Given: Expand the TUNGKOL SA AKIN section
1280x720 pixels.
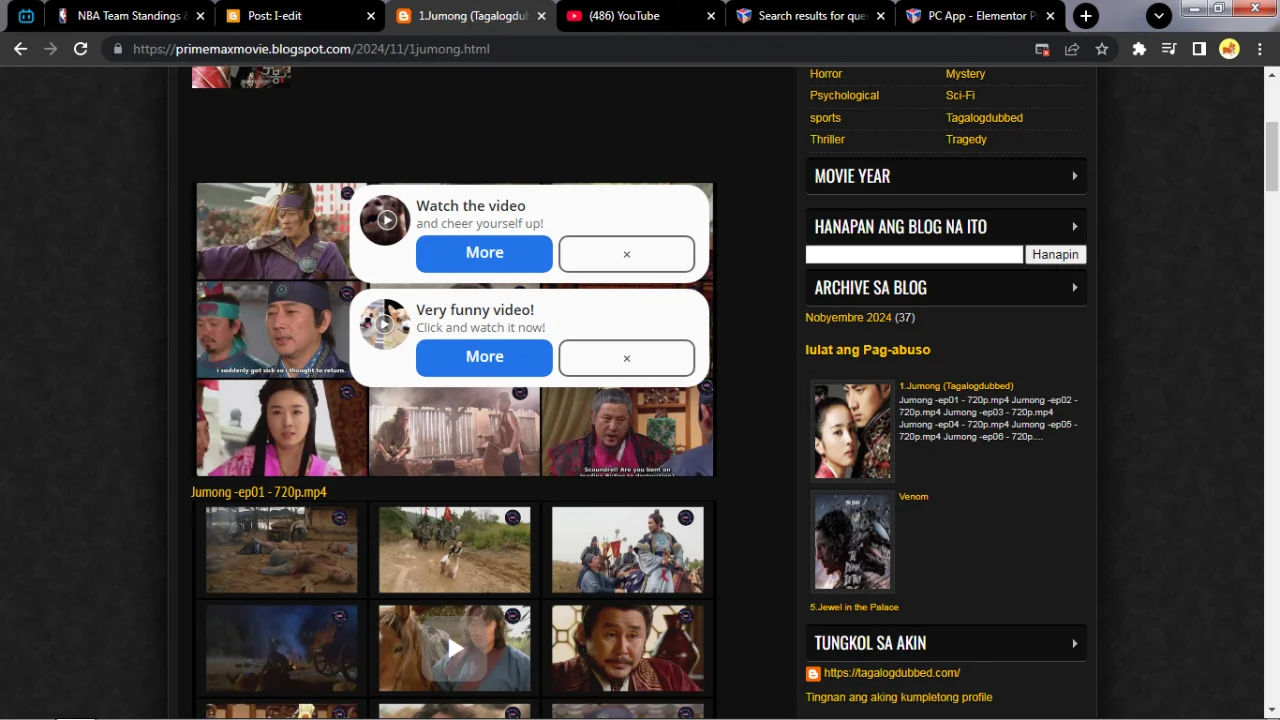Looking at the screenshot, I should click(946, 643).
